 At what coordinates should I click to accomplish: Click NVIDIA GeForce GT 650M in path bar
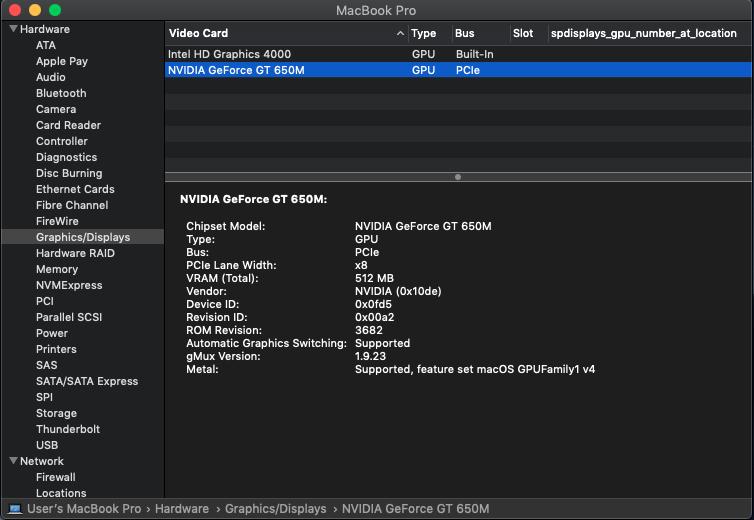(x=415, y=508)
